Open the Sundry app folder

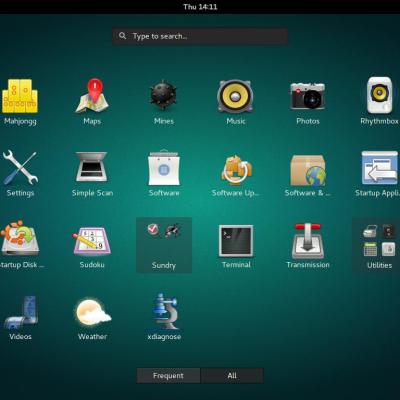(164, 245)
